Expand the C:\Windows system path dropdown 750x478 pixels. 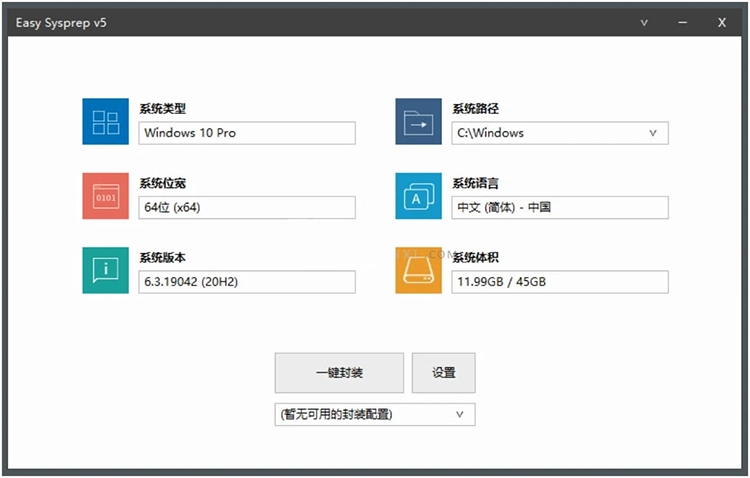coord(653,133)
